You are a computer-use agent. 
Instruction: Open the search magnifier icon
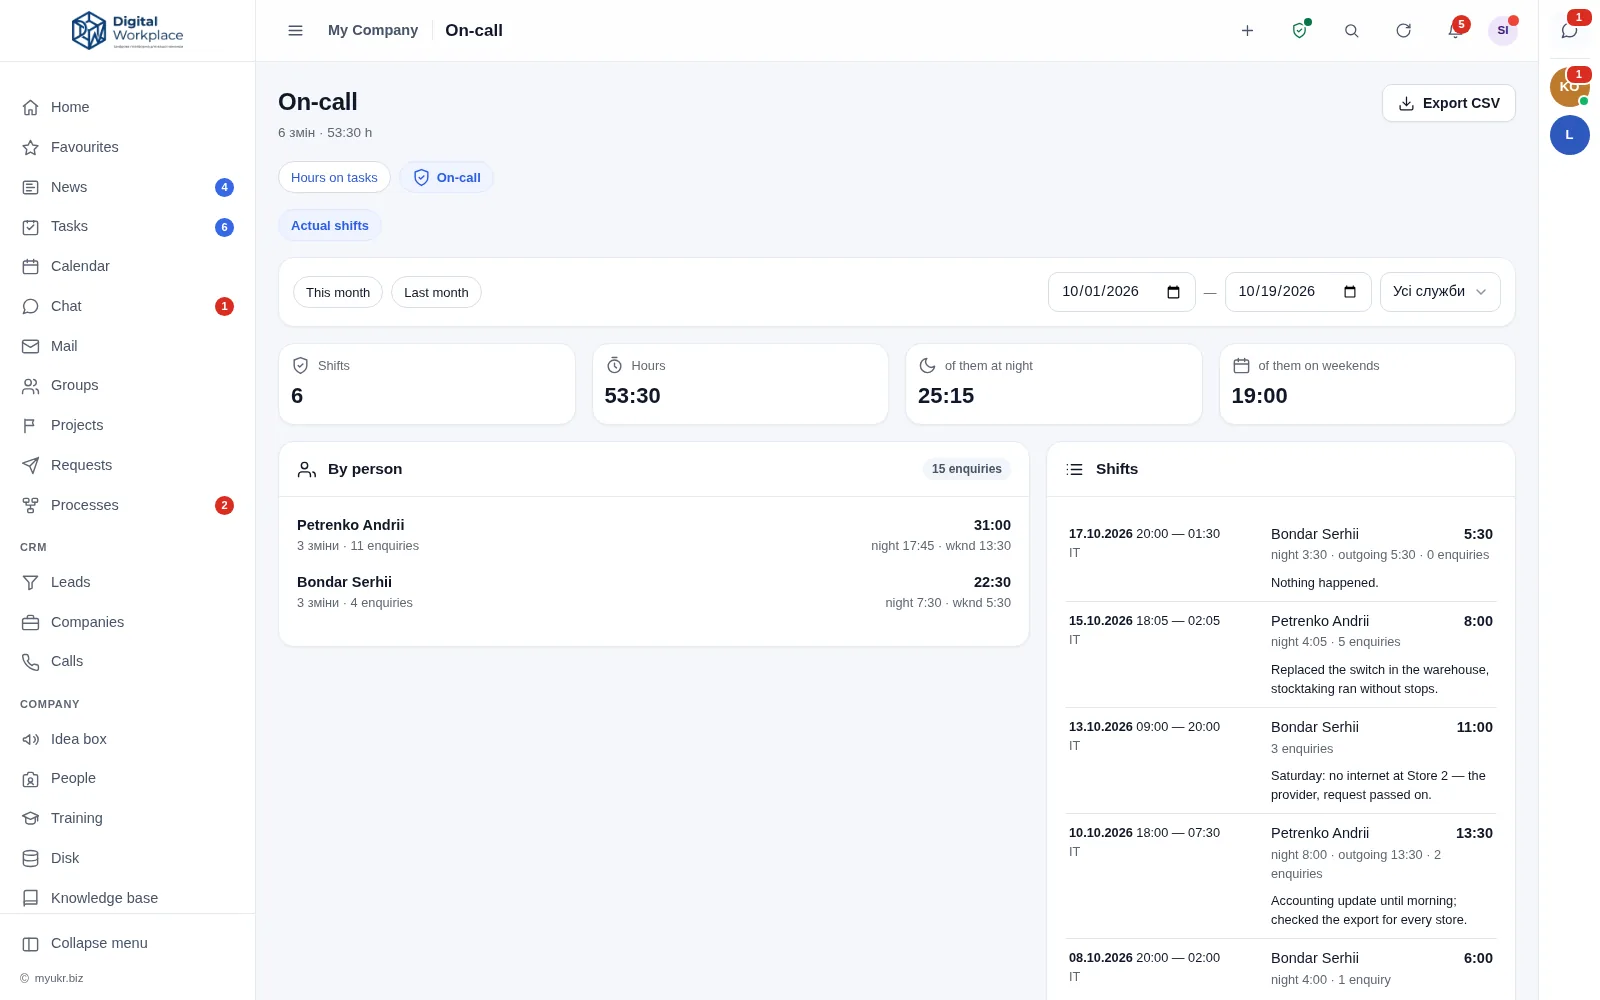[1351, 31]
